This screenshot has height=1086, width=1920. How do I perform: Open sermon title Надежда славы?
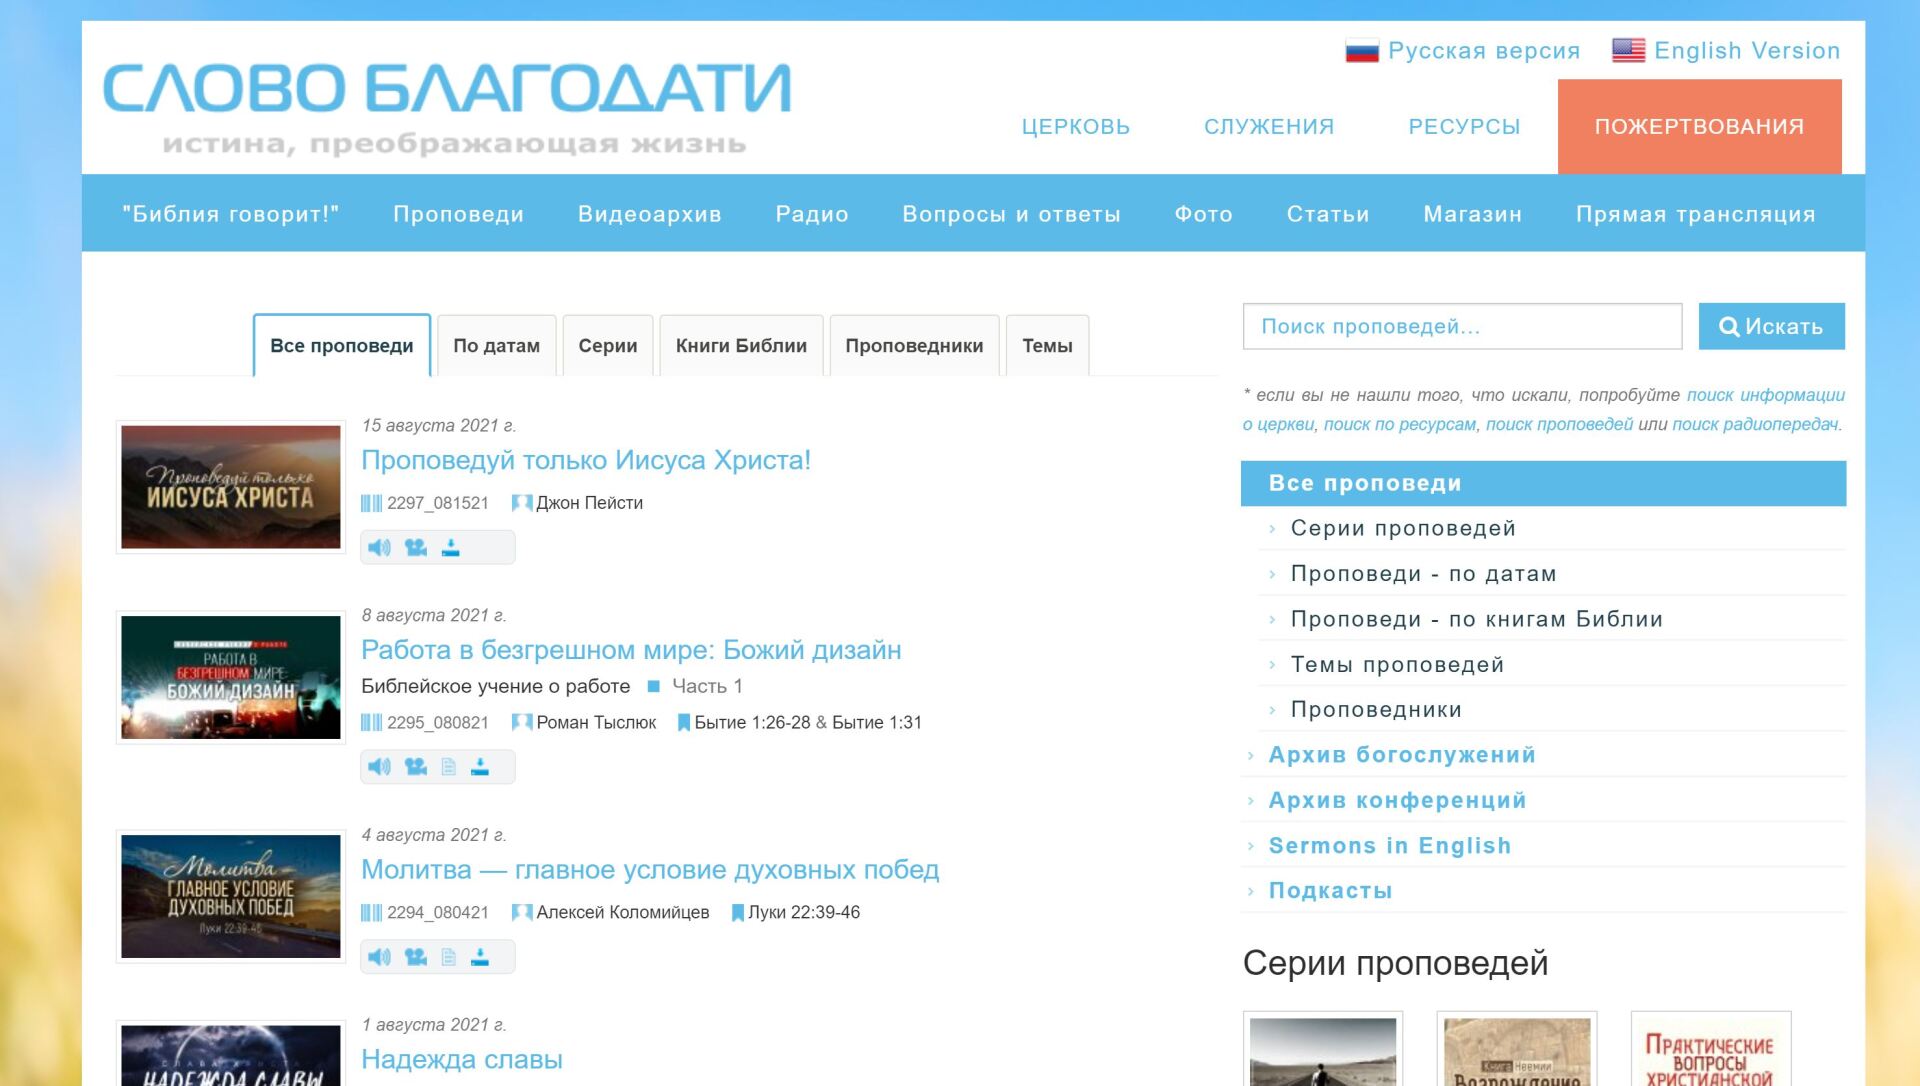pyautogui.click(x=462, y=1060)
